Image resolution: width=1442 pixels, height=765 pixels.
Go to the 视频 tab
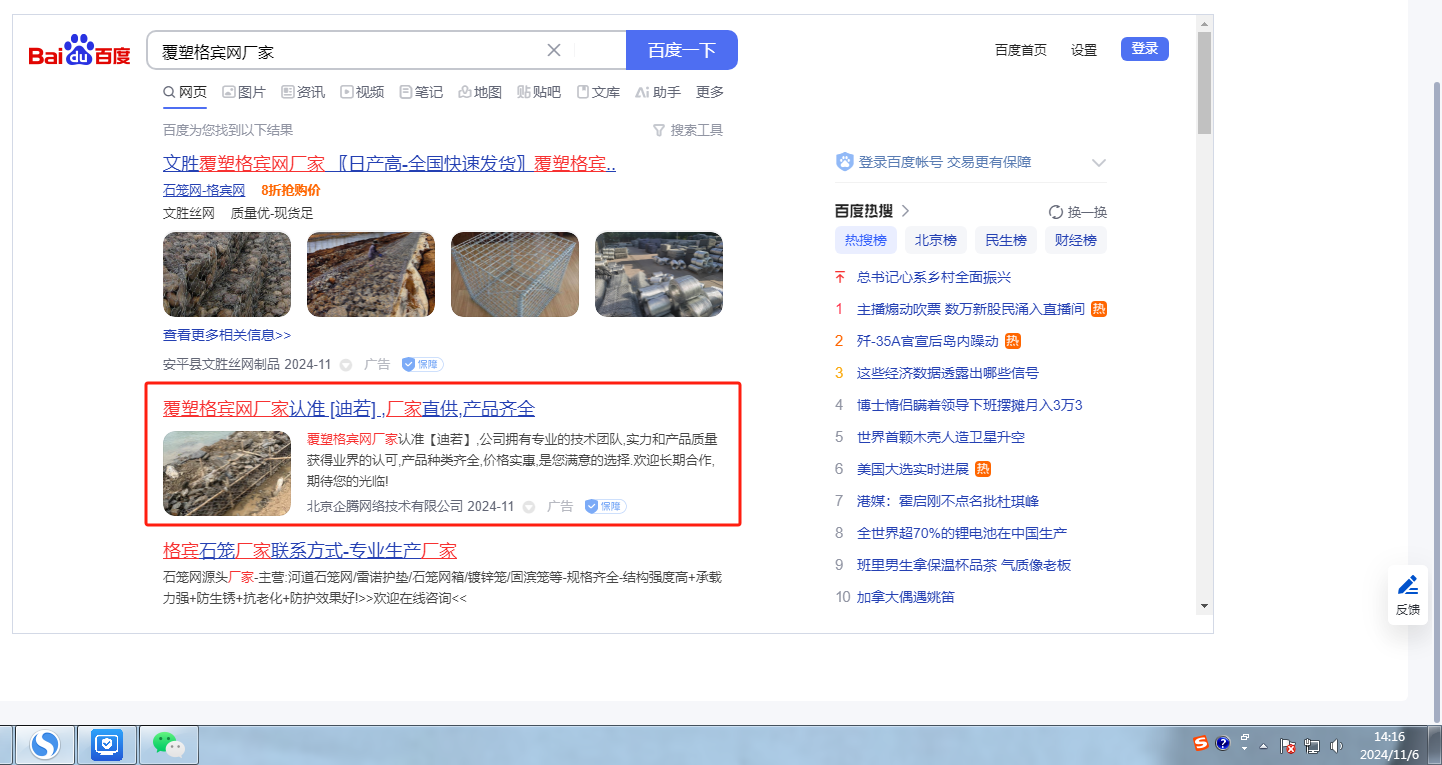click(x=362, y=92)
